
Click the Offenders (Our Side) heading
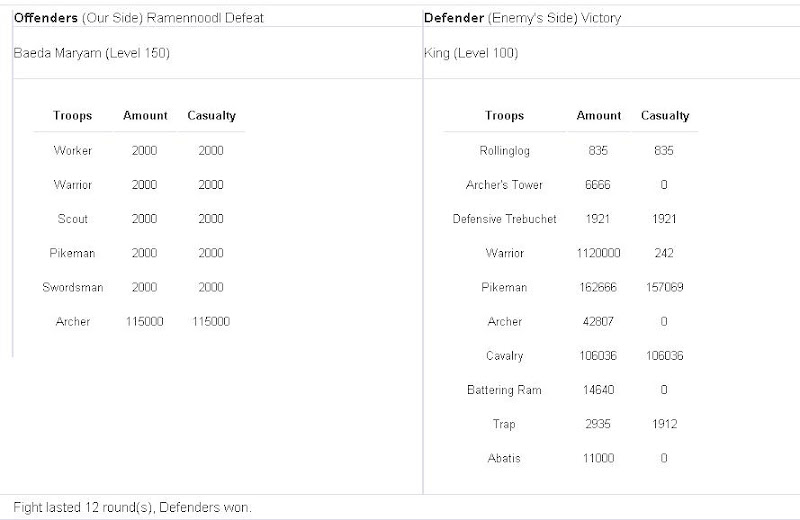coord(138,18)
